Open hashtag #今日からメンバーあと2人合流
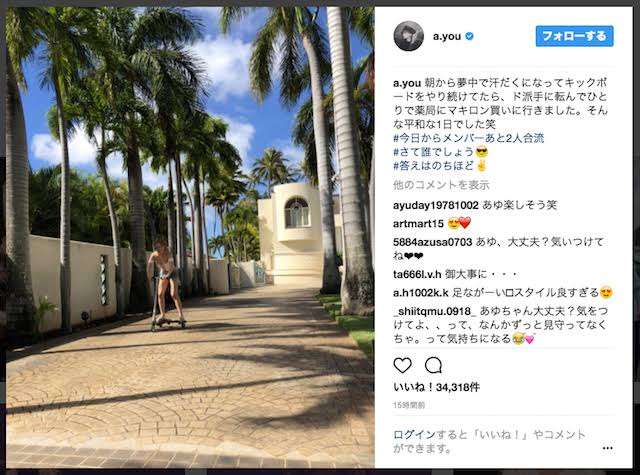 click(468, 138)
